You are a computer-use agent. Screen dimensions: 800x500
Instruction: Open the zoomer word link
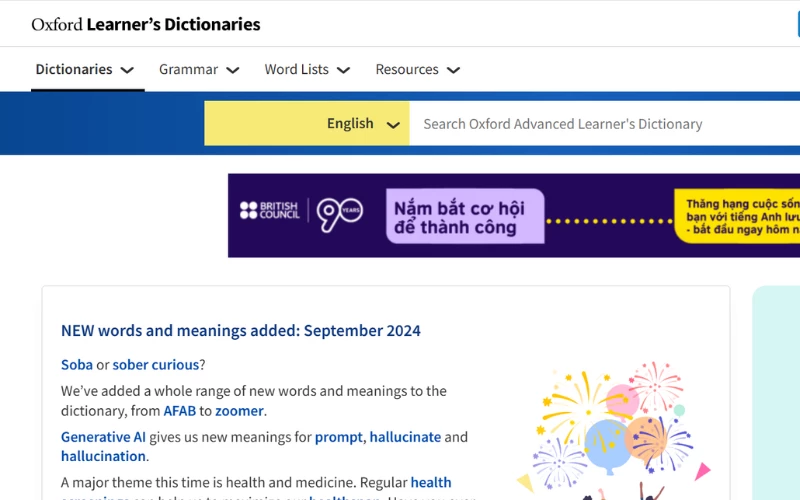click(239, 411)
